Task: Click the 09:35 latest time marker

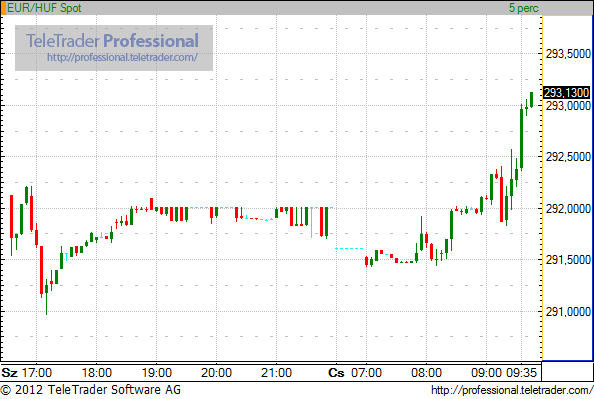Action: coord(522,373)
